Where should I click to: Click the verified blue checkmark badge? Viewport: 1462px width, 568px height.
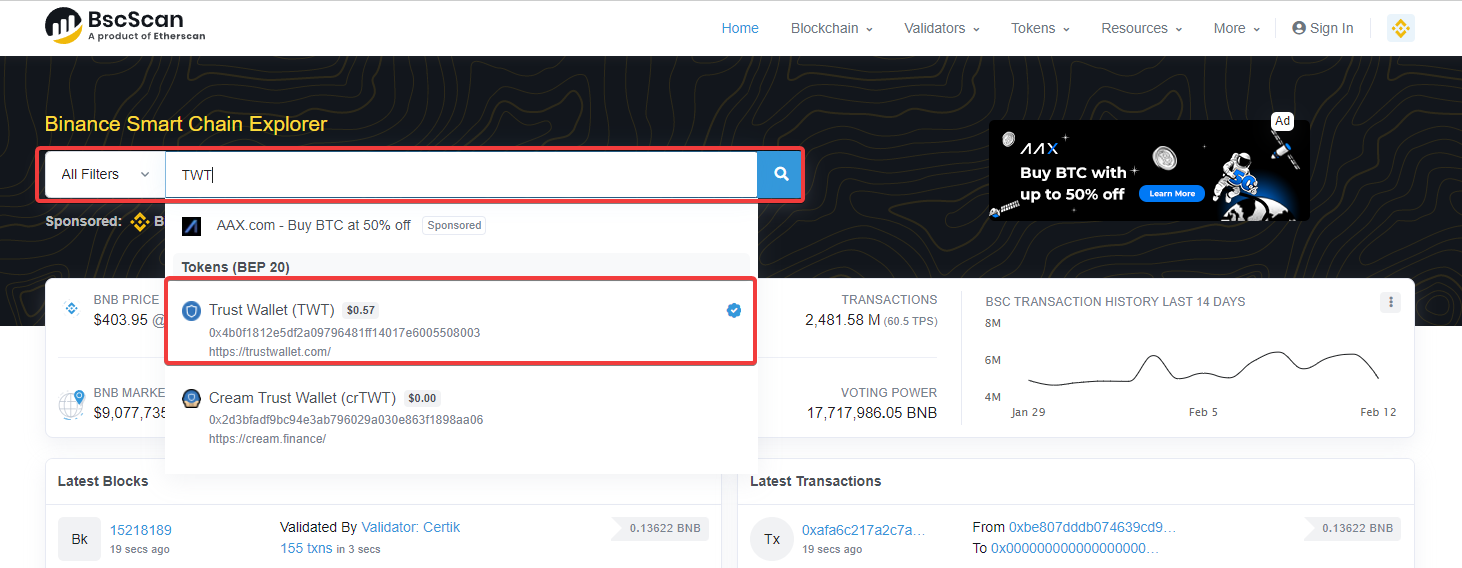click(734, 311)
